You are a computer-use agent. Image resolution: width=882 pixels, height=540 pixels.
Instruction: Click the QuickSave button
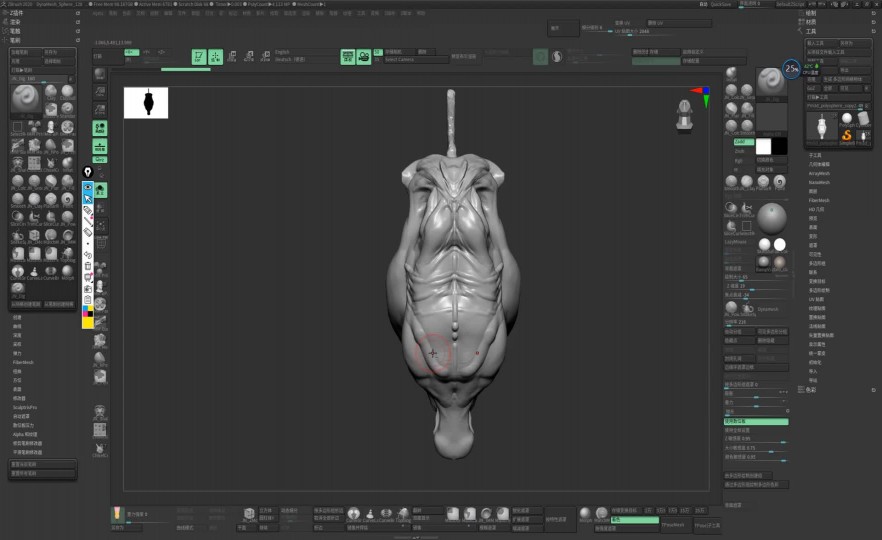point(721,4)
